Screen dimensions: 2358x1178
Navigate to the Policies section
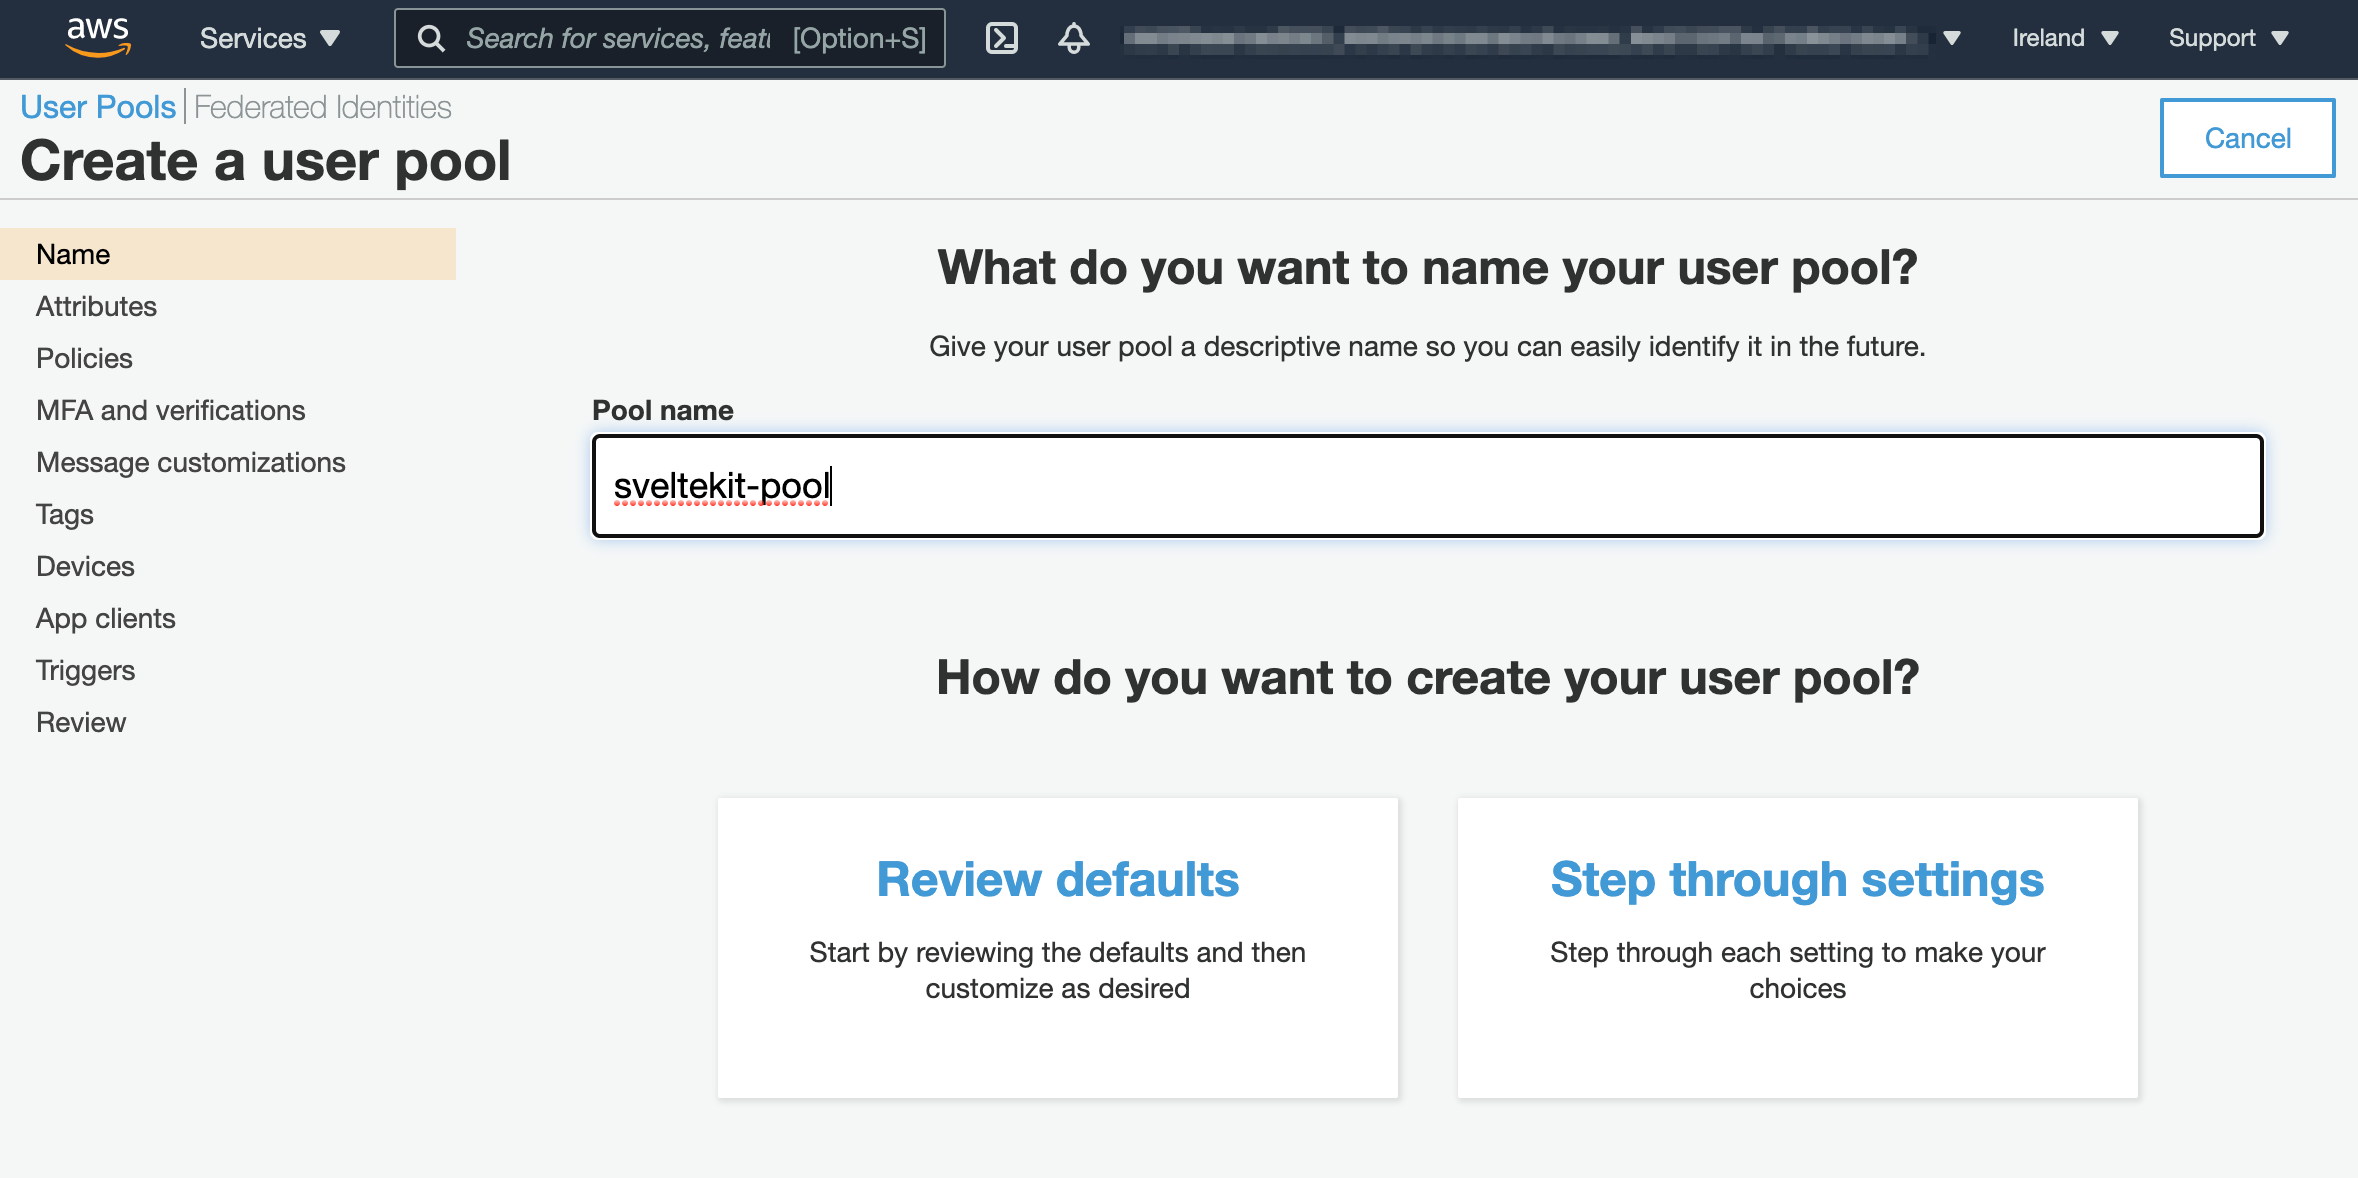click(x=84, y=358)
